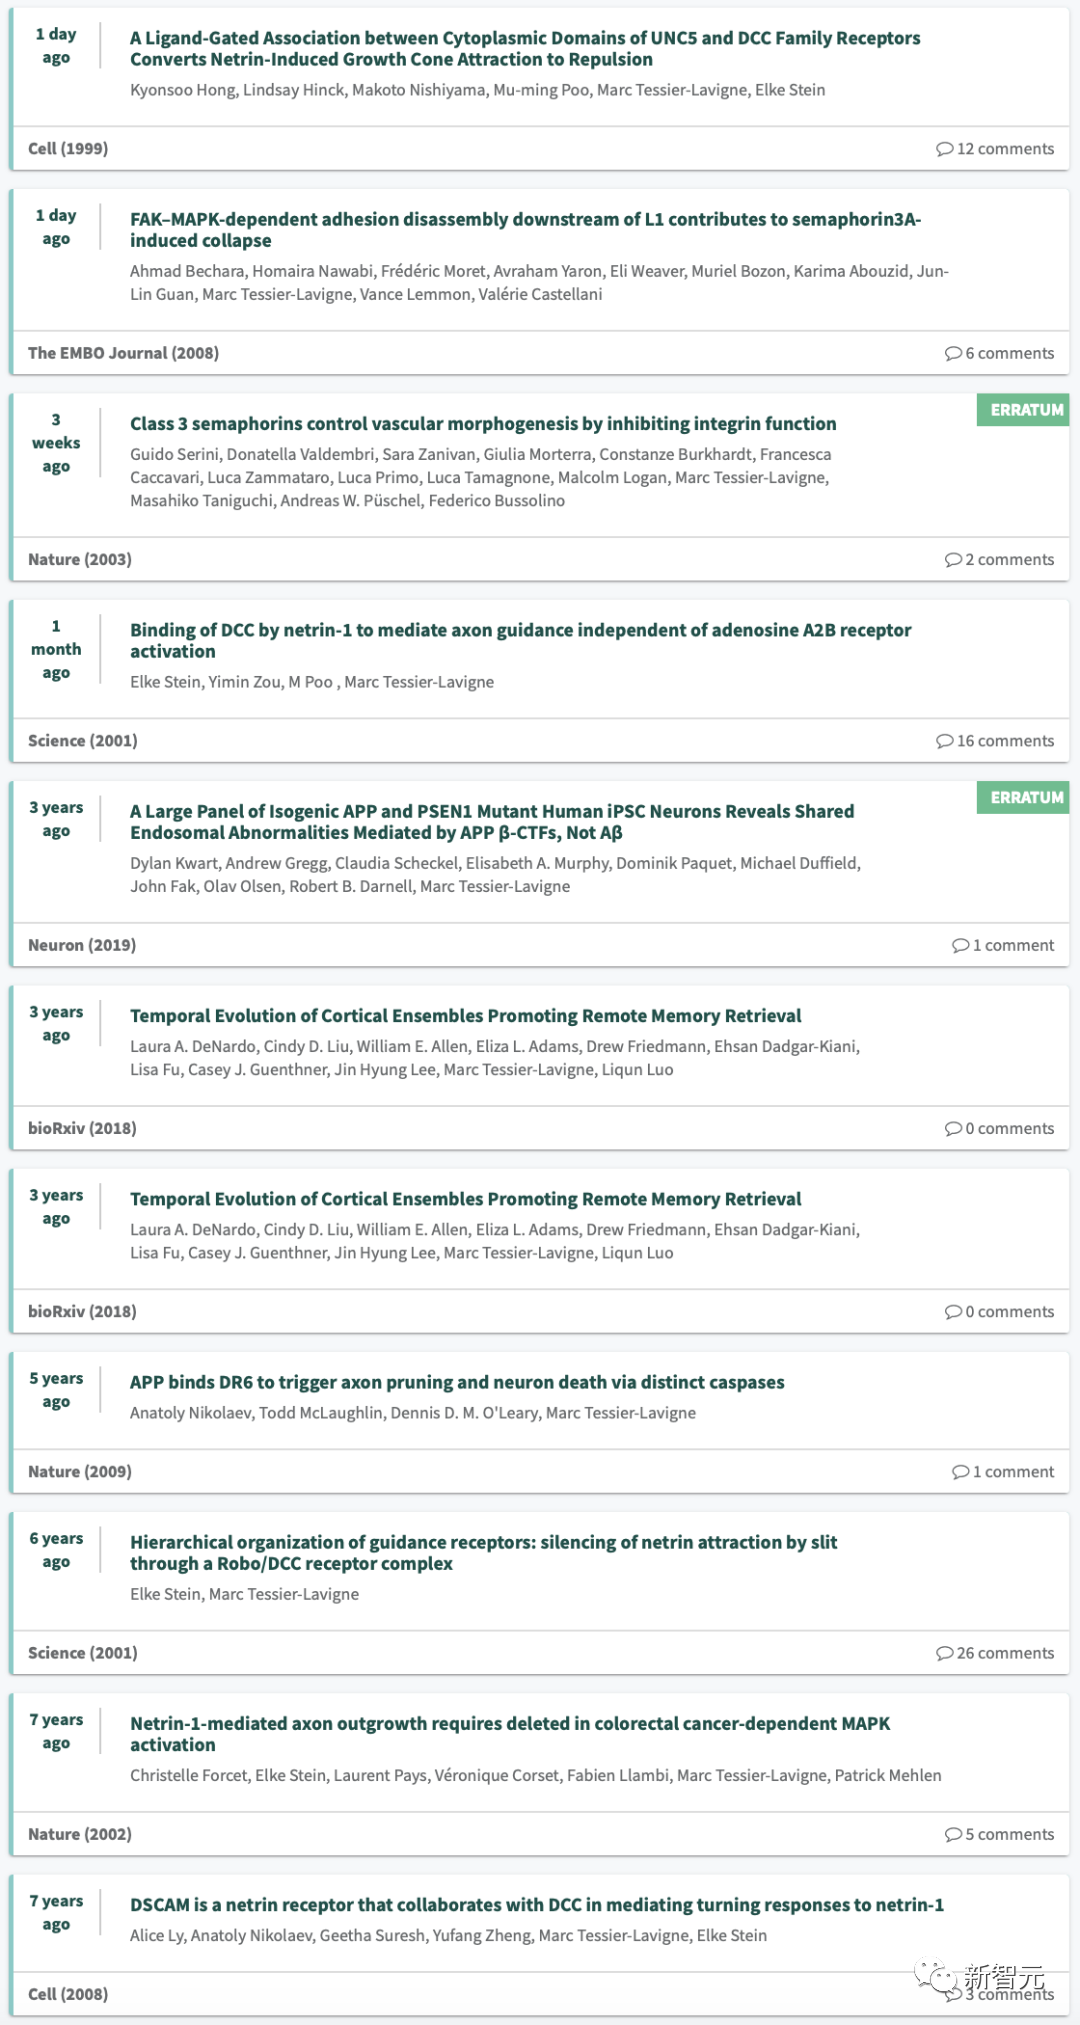
Task: Click the ERRATUM badge on the Neuron 2019 paper
Action: coord(1026,797)
